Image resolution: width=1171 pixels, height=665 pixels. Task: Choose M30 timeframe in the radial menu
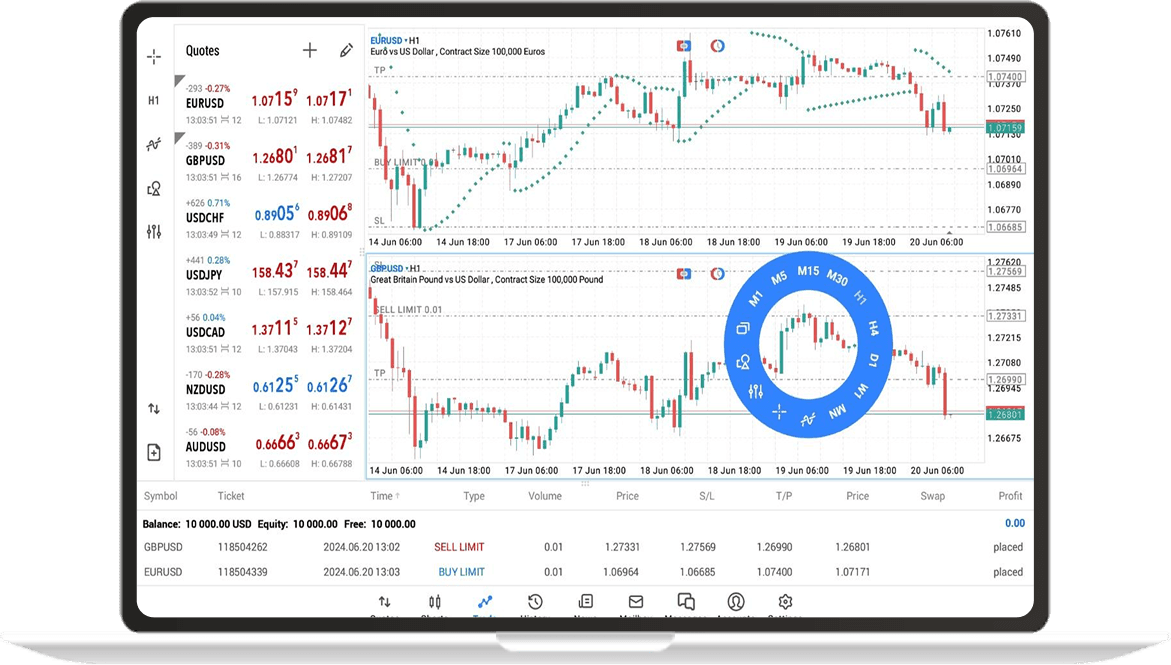[837, 279]
